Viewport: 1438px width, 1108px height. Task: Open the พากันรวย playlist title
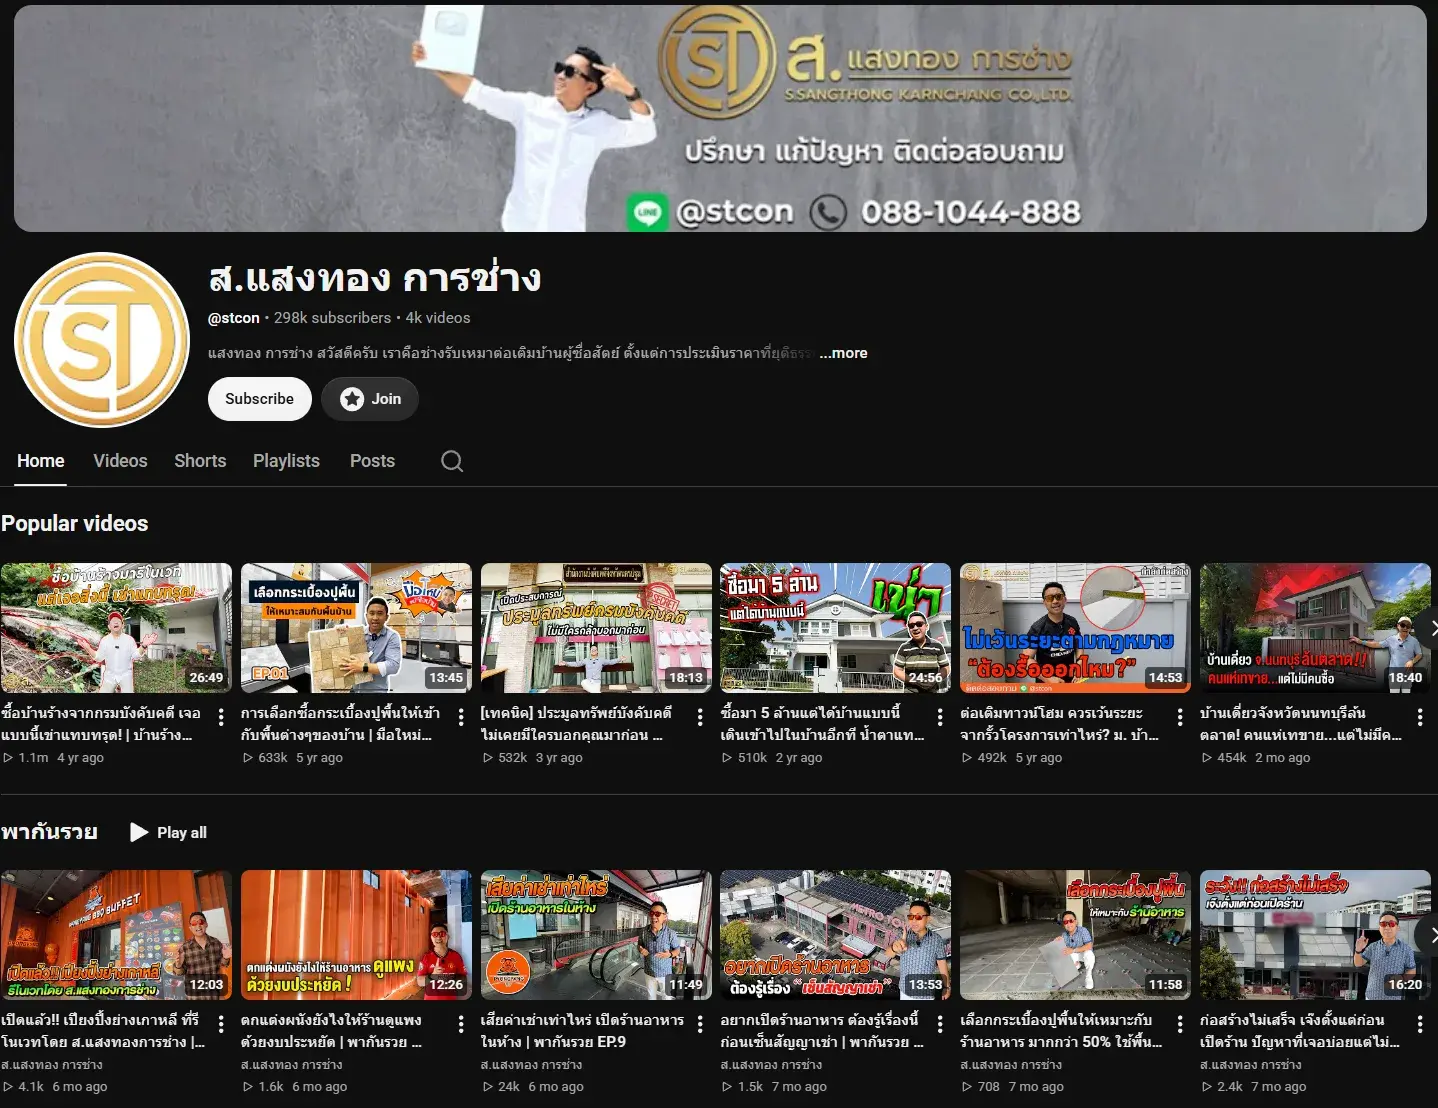[x=49, y=832]
